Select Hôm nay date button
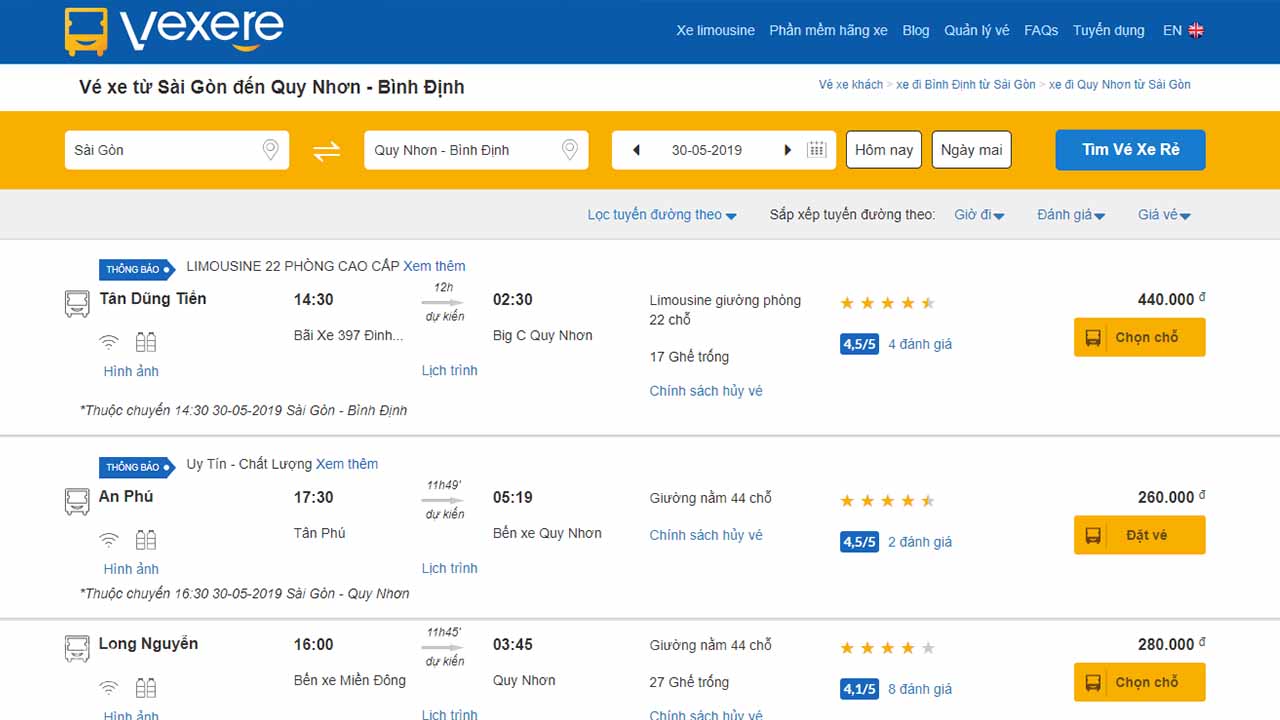The height and width of the screenshot is (720, 1280). pyautogui.click(x=884, y=150)
